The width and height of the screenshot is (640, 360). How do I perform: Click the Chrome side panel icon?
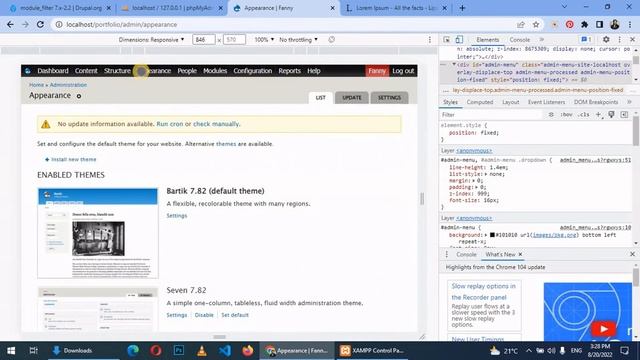[x=599, y=24]
